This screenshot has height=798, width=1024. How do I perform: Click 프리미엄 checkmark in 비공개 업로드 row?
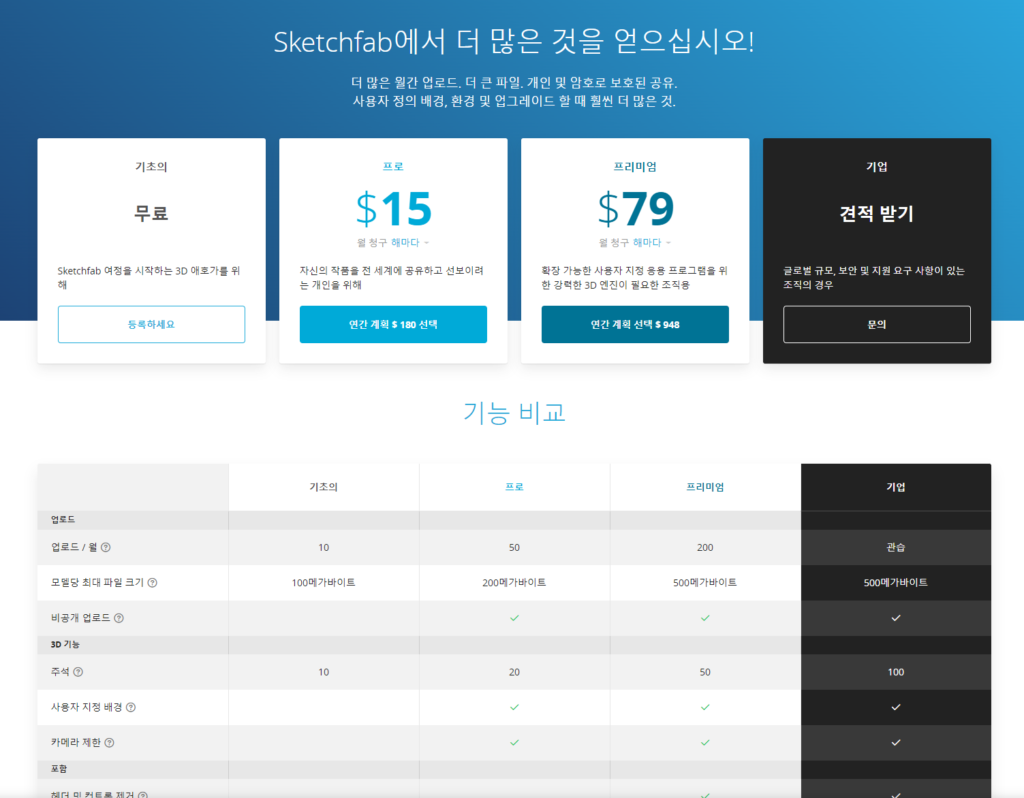pos(705,618)
